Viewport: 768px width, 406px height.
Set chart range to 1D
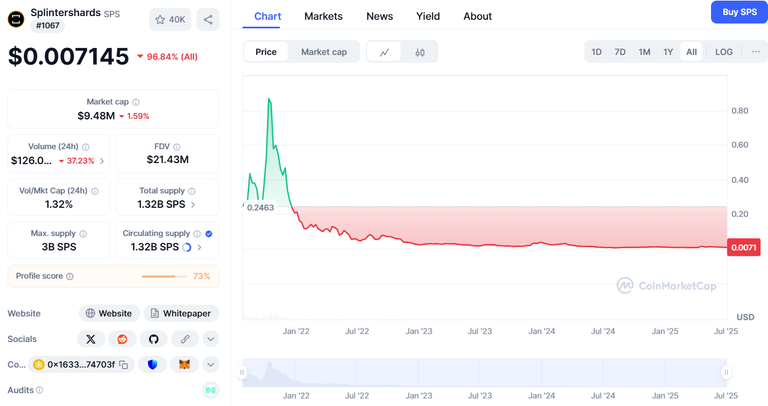point(597,52)
